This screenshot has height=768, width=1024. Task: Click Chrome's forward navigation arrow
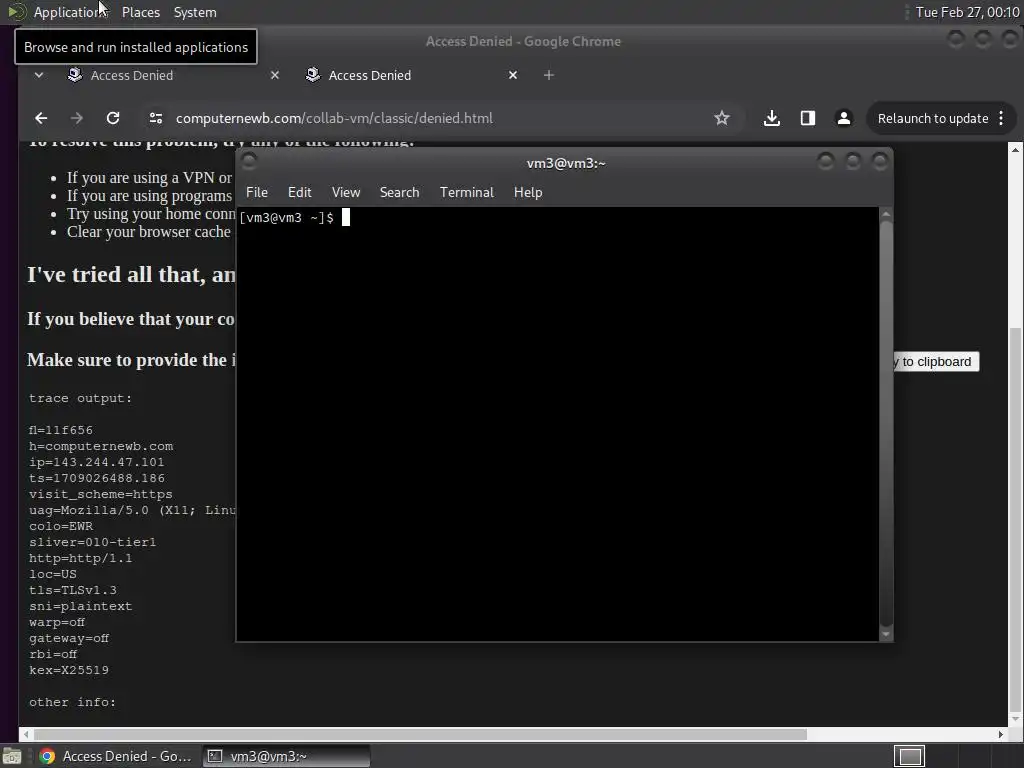tap(76, 118)
